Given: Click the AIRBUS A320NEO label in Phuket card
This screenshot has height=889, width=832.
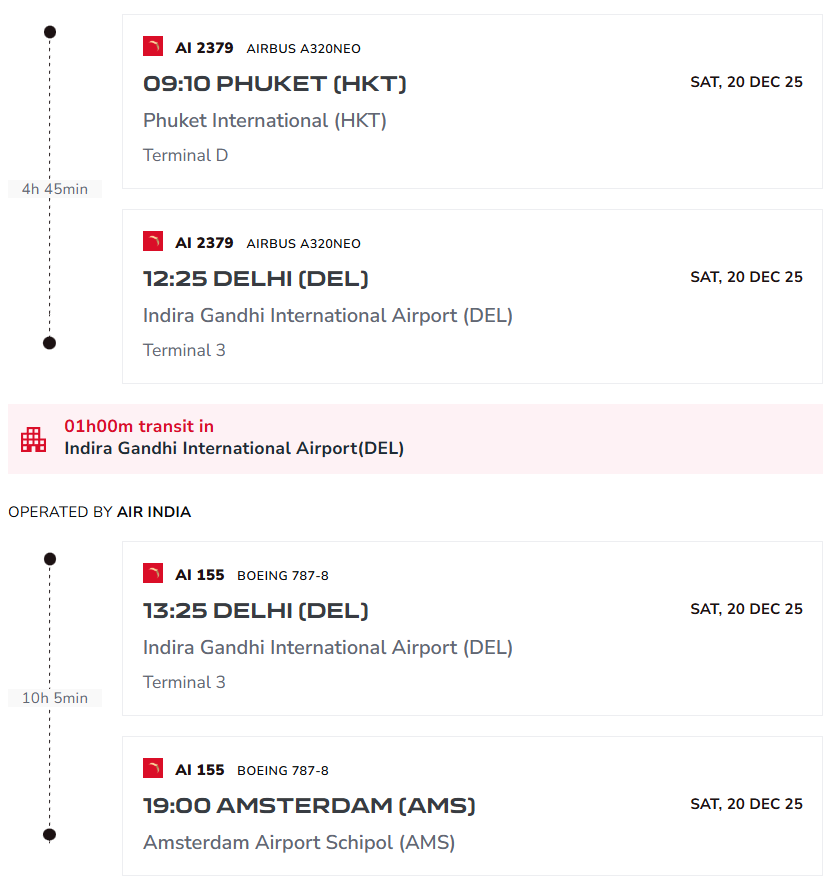Looking at the screenshot, I should [x=304, y=49].
